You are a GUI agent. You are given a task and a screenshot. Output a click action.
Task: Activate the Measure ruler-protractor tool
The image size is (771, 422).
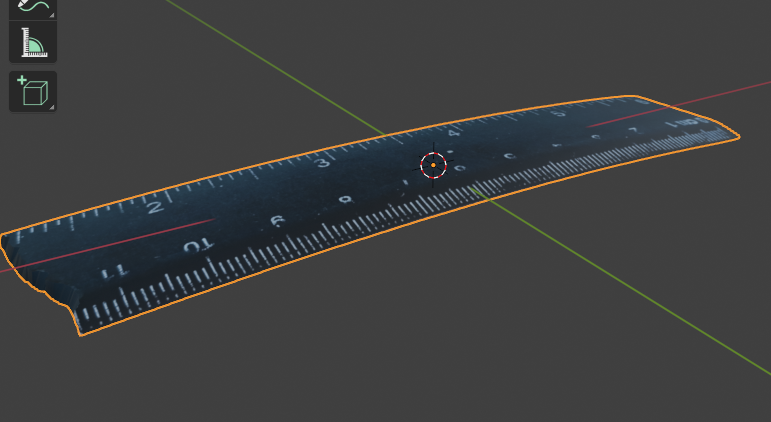pyautogui.click(x=32, y=43)
